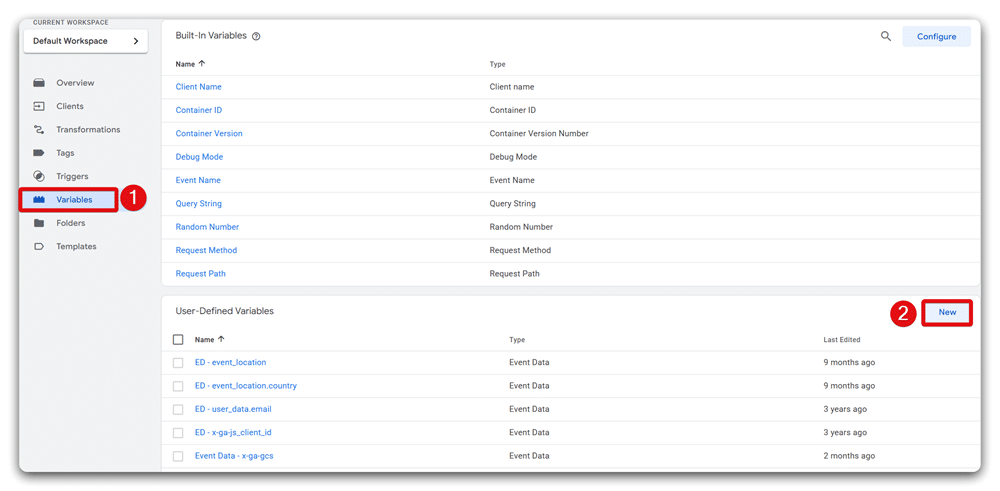Viewport: 1000px width, 491px height.
Task: Open the Random Number variable
Action: tap(207, 227)
